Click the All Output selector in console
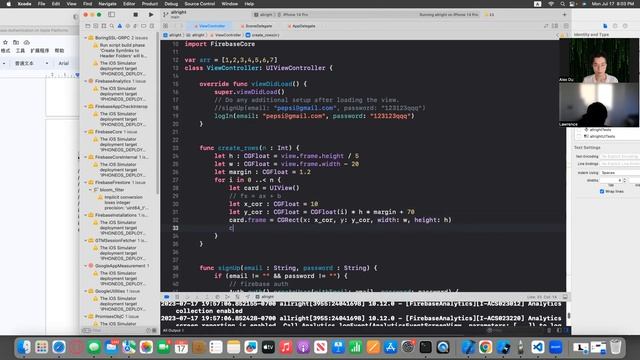 [x=173, y=330]
